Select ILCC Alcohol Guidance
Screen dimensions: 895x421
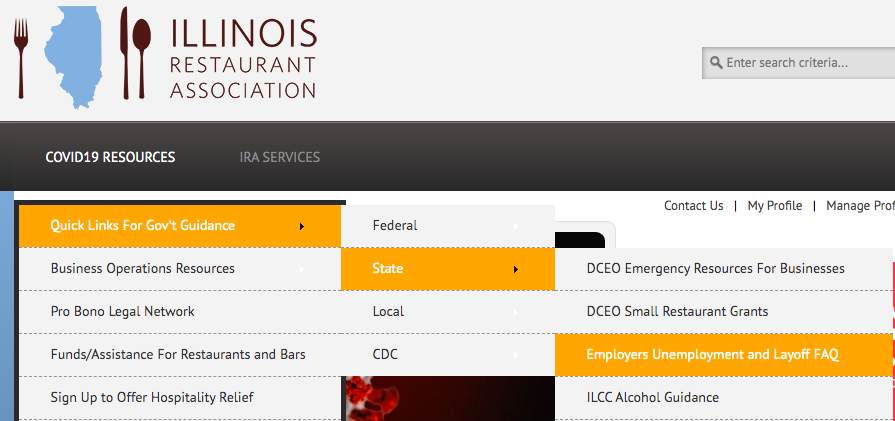[653, 397]
